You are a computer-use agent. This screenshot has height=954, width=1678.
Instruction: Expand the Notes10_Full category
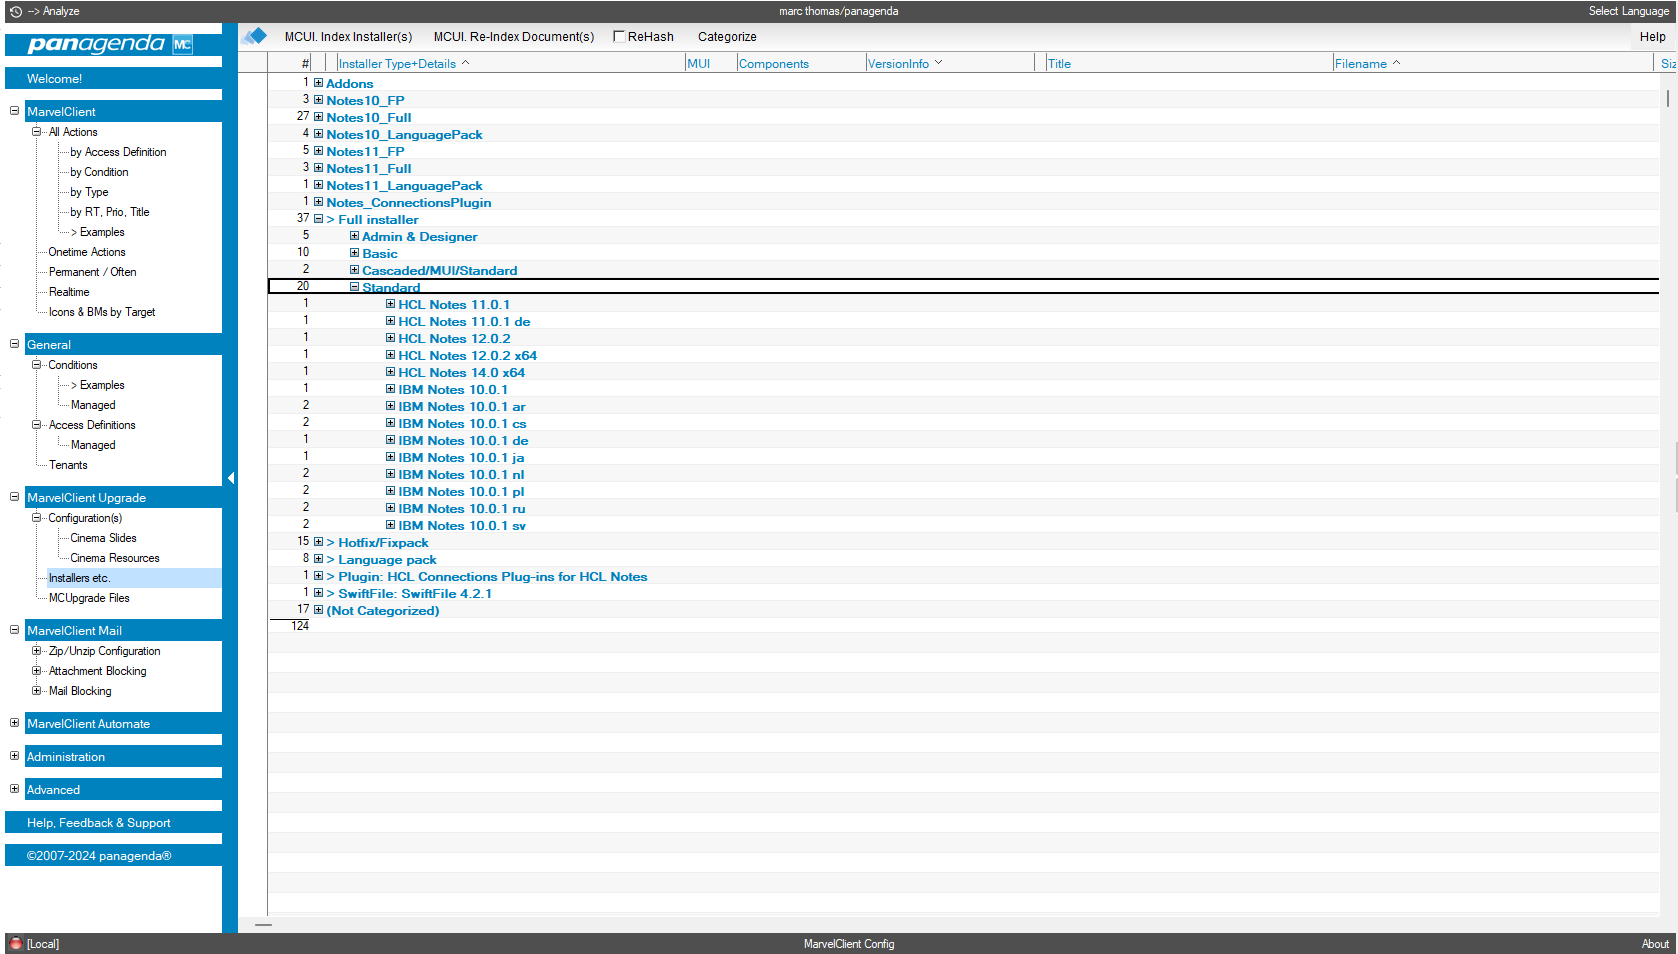tap(318, 117)
